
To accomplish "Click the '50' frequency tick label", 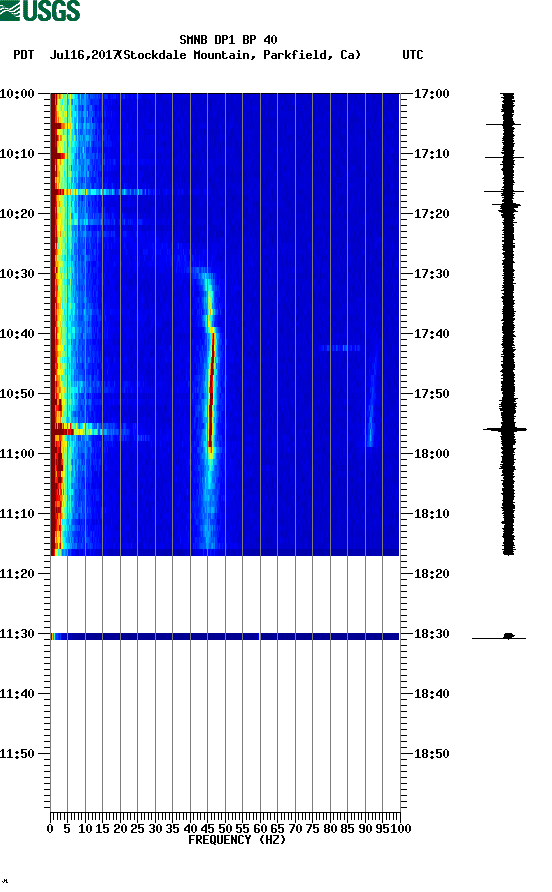I will point(225,829).
